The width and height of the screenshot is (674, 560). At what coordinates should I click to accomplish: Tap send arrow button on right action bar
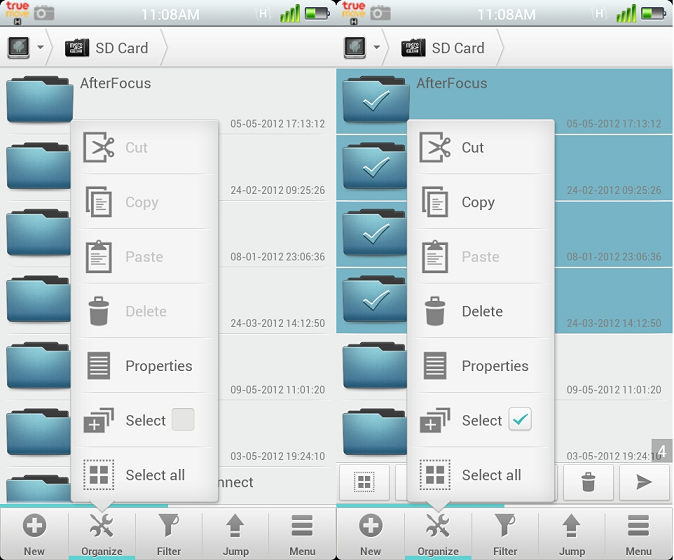tap(644, 483)
